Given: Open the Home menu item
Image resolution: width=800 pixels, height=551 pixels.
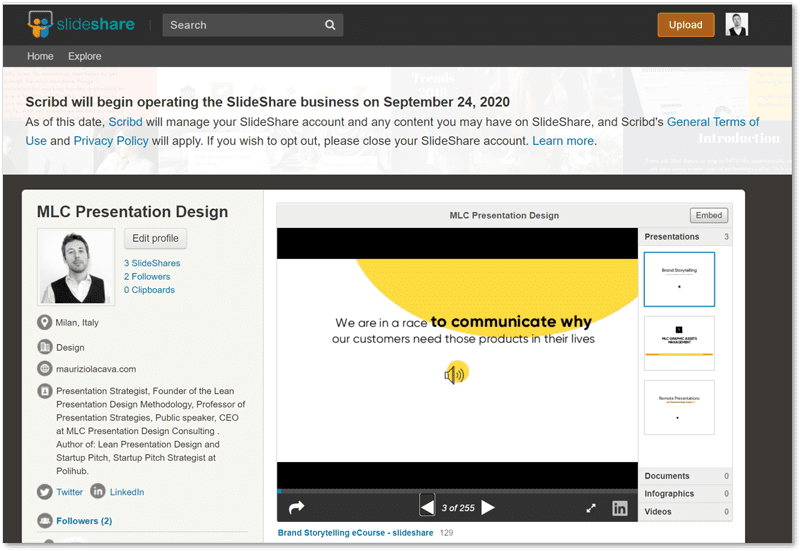Looking at the screenshot, I should coord(40,56).
